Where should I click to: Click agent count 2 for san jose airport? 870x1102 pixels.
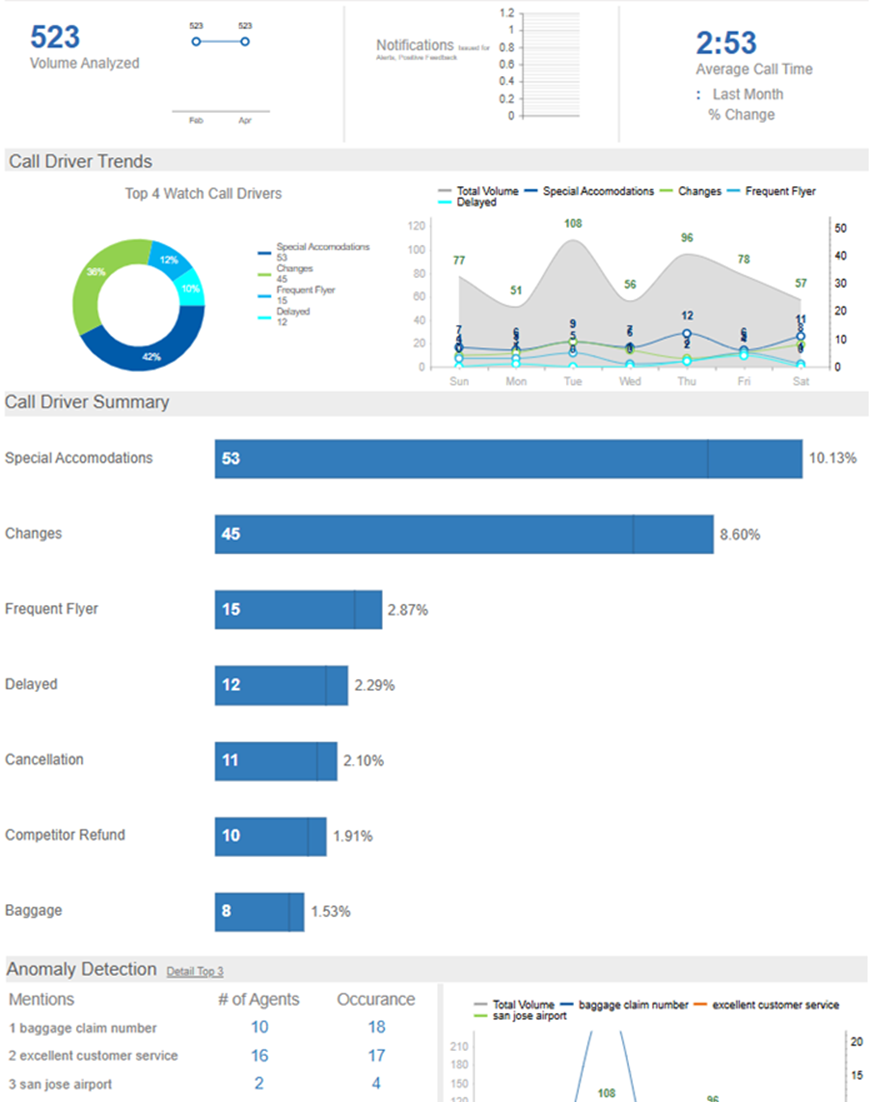pyautogui.click(x=259, y=1083)
